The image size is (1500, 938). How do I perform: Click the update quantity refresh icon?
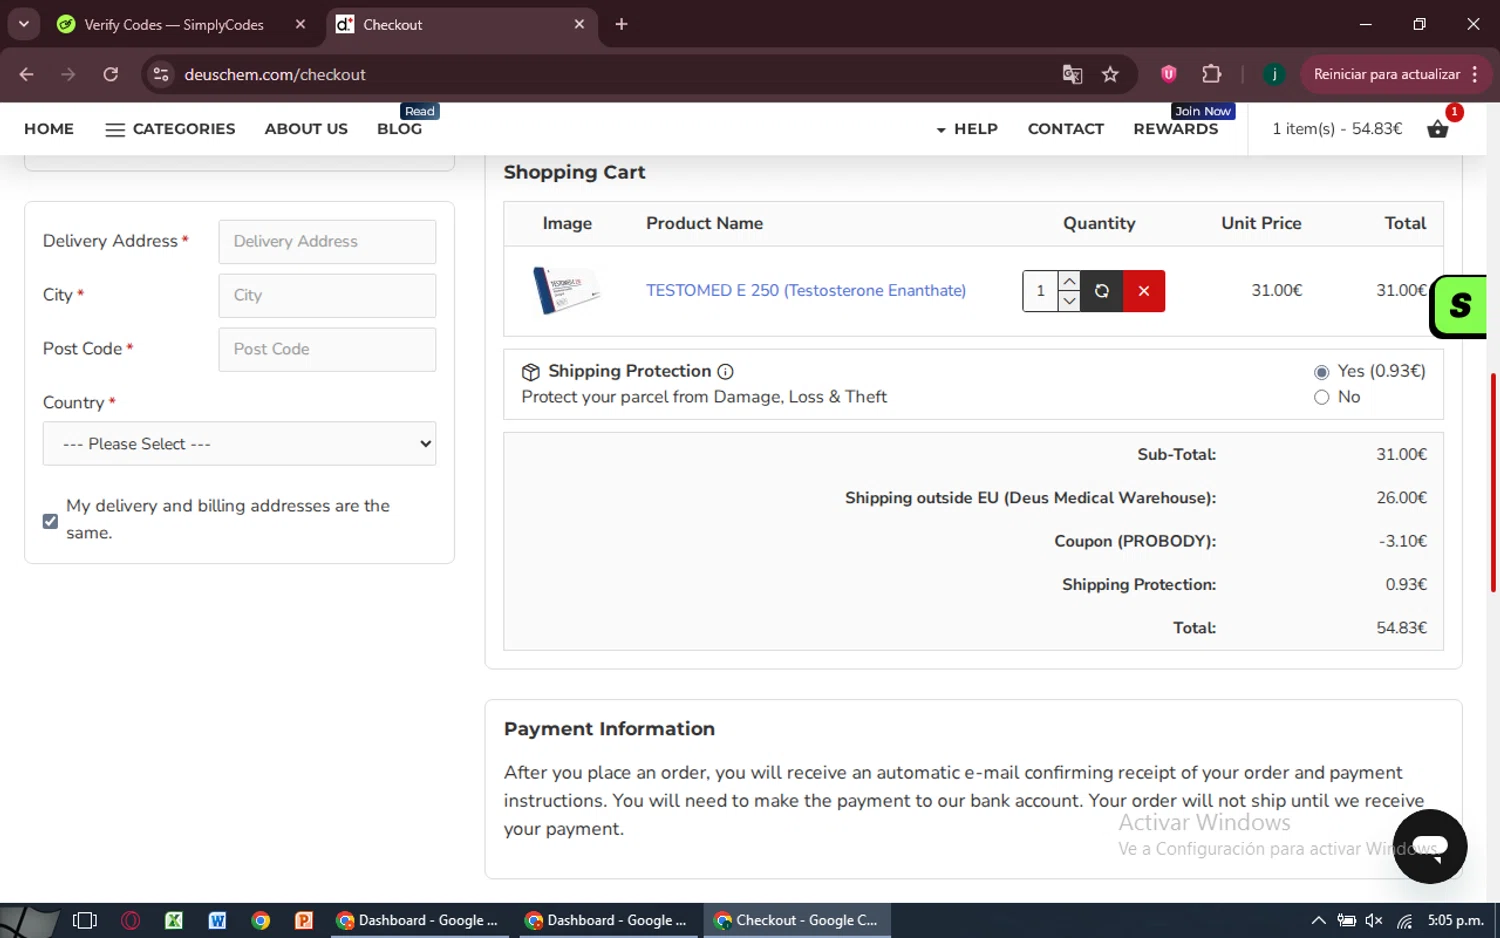pyautogui.click(x=1102, y=291)
